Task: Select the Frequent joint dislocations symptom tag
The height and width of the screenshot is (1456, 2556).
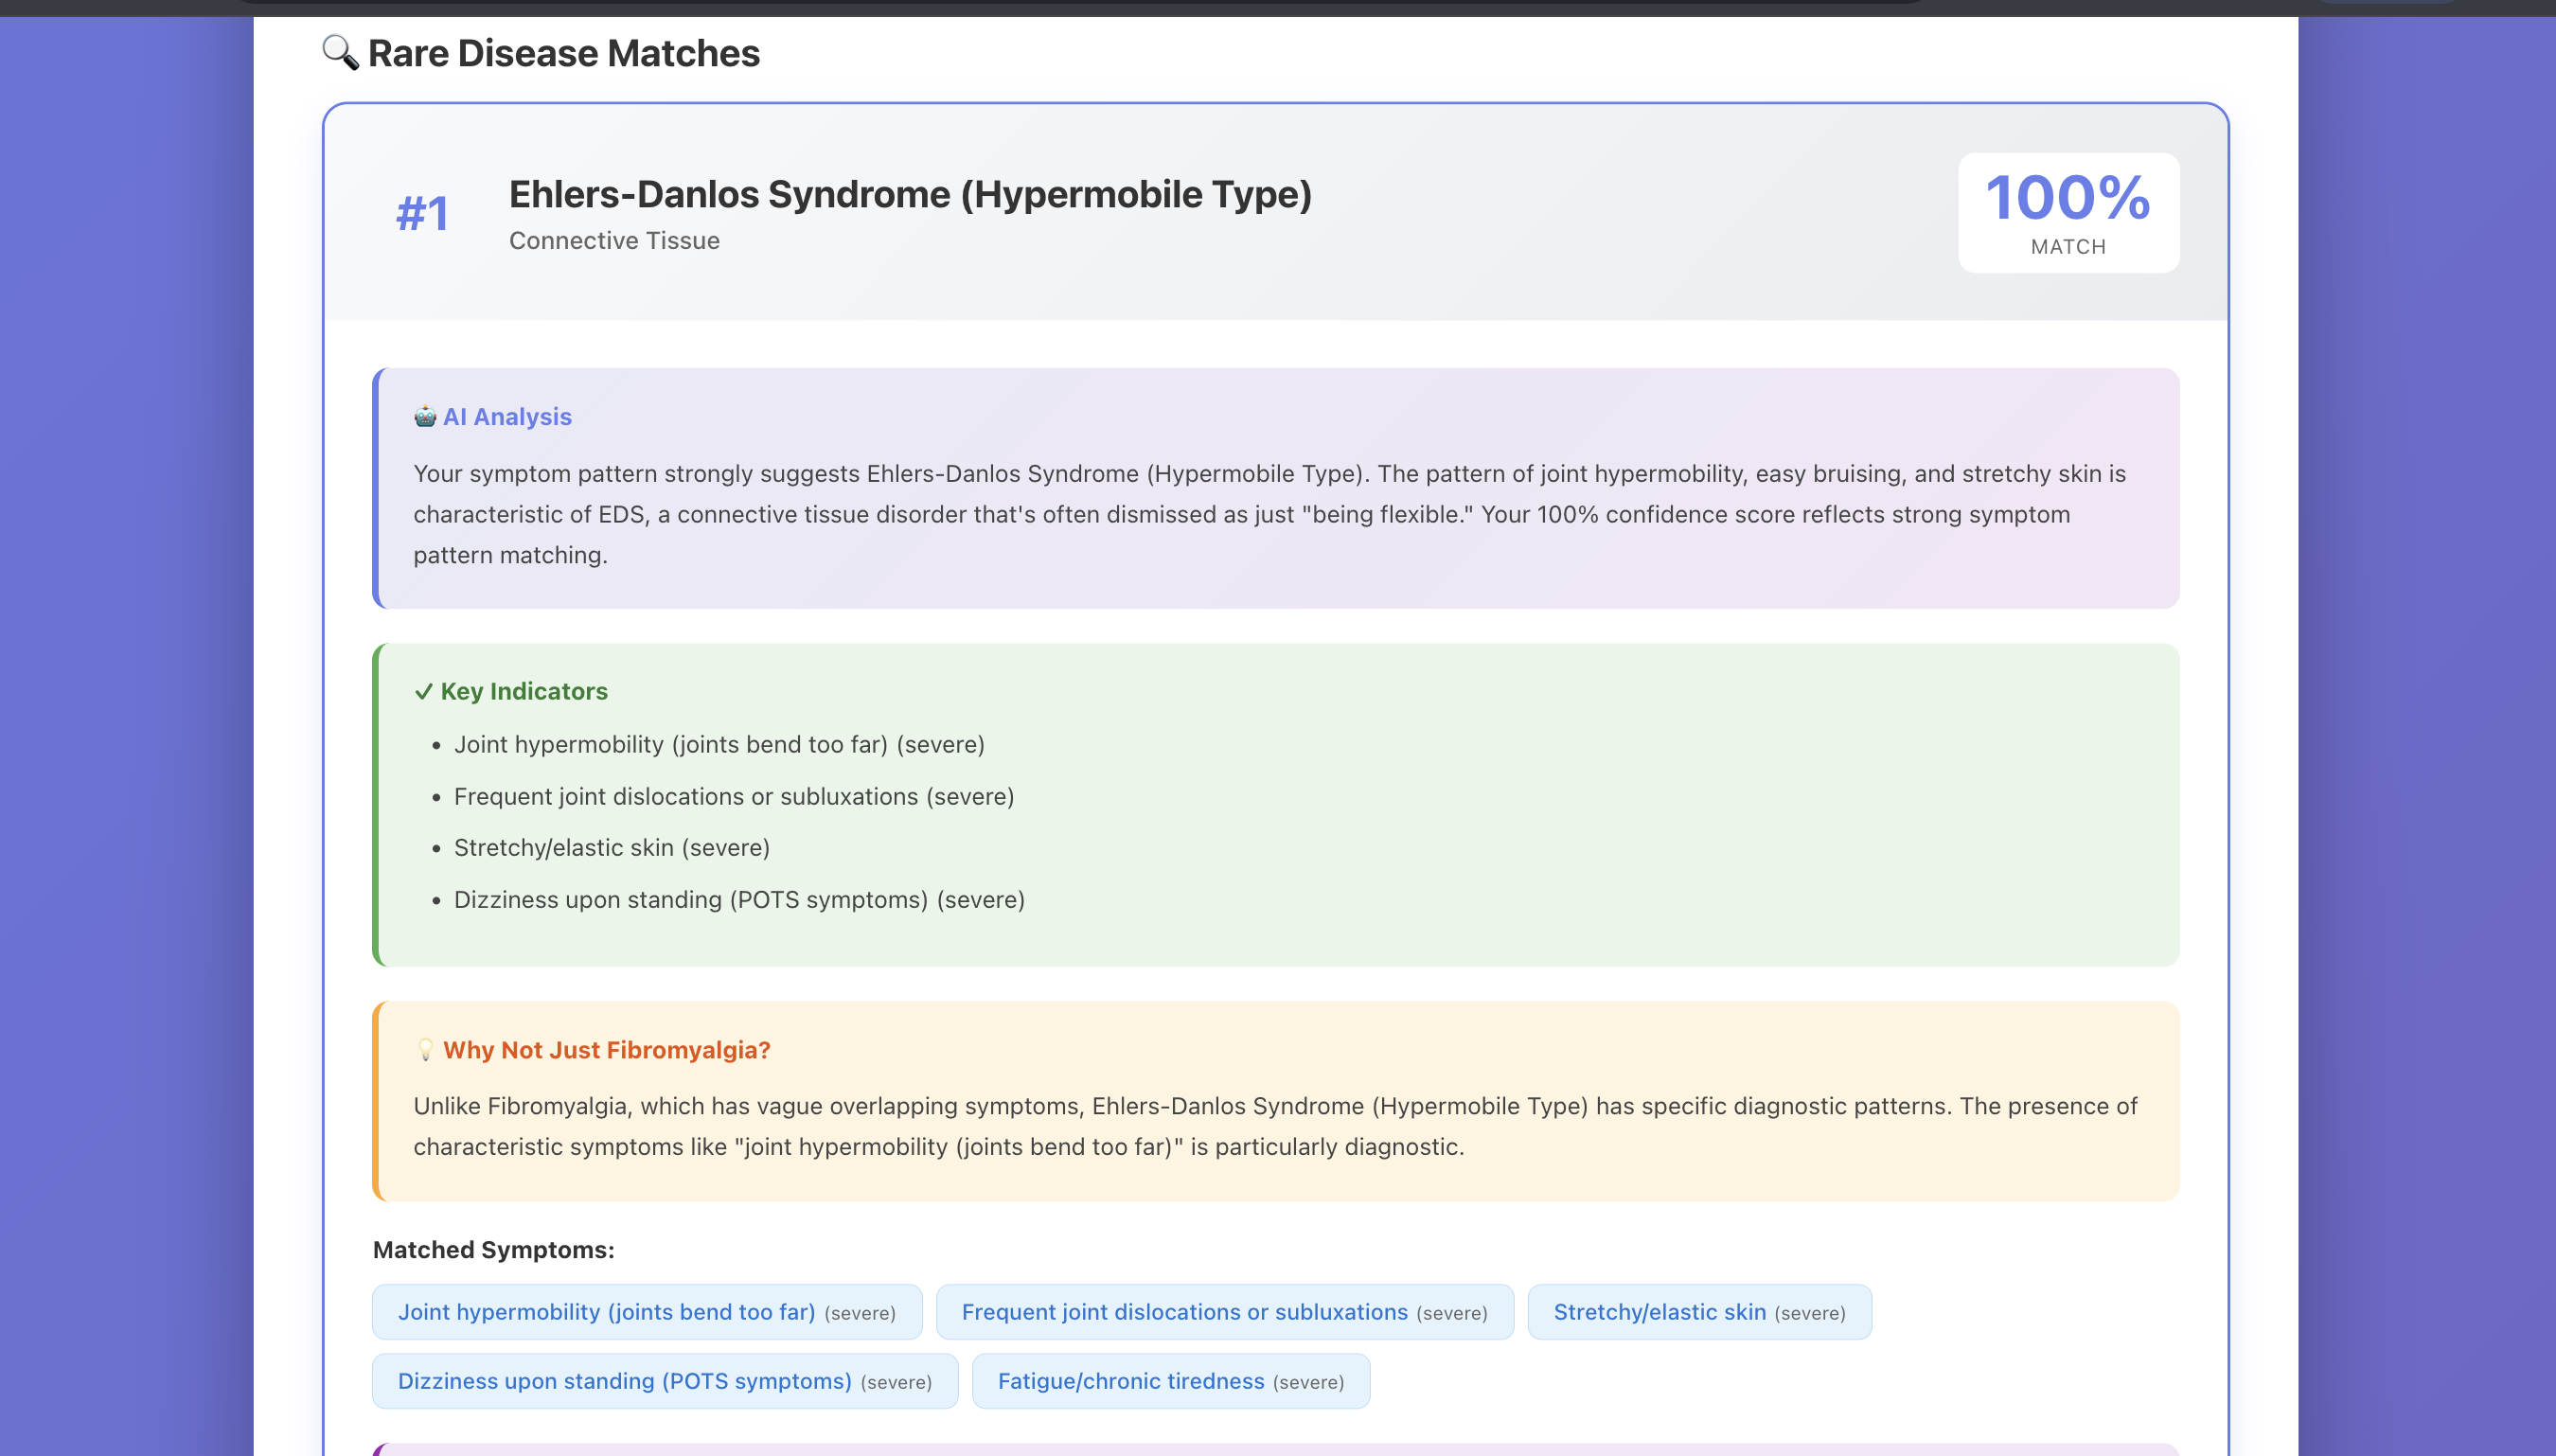Action: 1224,1312
